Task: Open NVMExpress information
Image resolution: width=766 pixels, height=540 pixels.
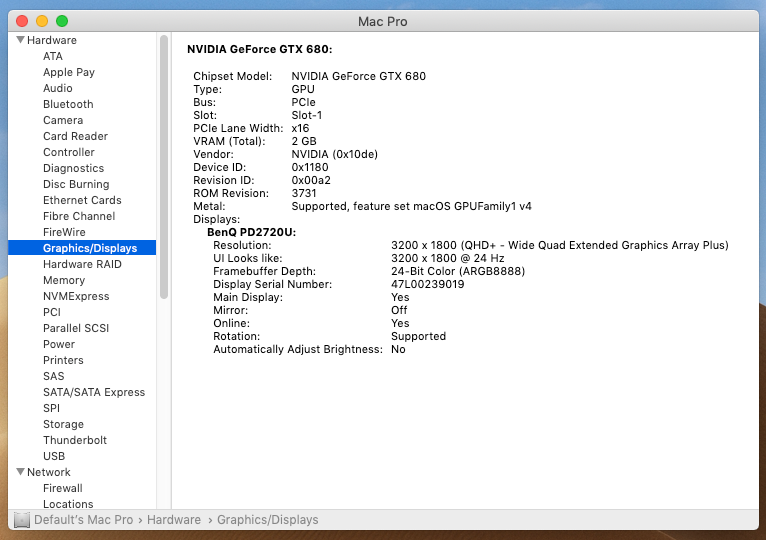Action: tap(76, 296)
